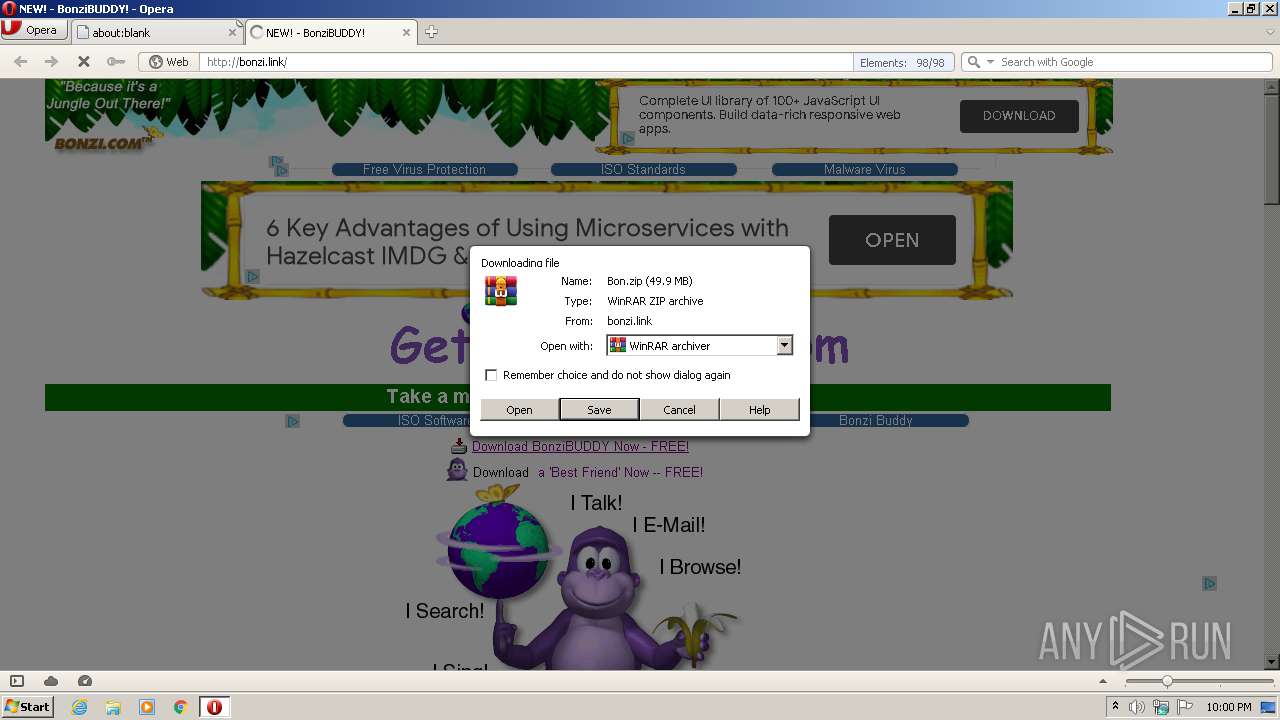Open the Malware Virus ad link
Image resolution: width=1280 pixels, height=720 pixels.
point(864,169)
